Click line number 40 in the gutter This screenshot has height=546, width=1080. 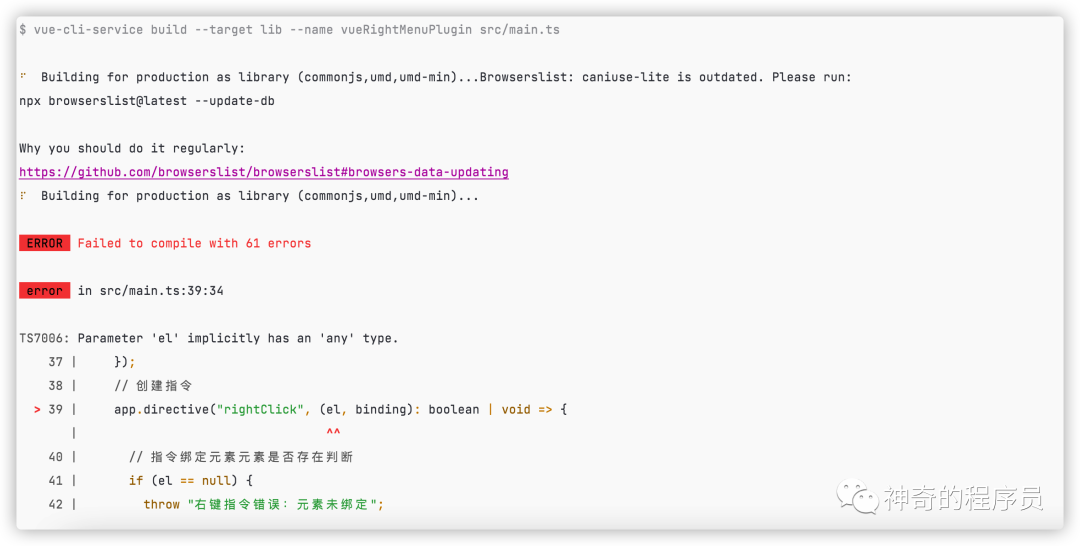pyautogui.click(x=55, y=457)
